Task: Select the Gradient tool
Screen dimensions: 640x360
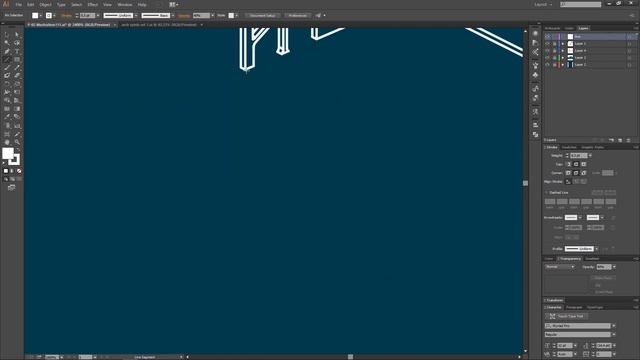Action: tap(17, 109)
